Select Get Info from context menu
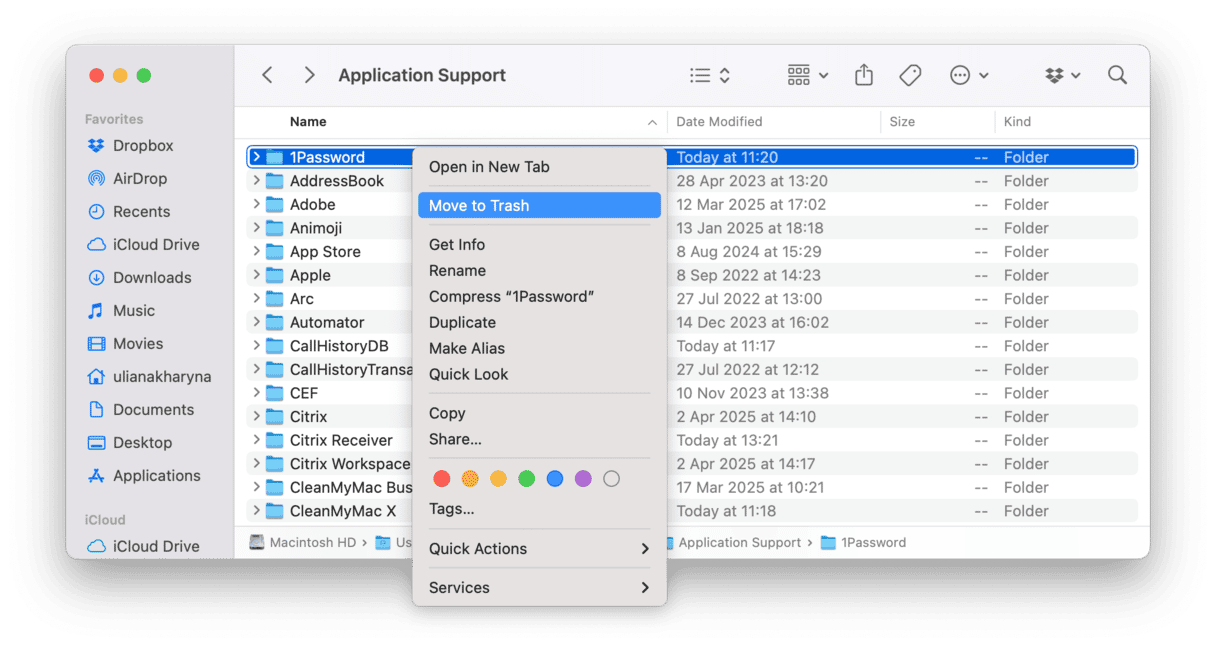This screenshot has width=1216, height=646. click(x=457, y=245)
